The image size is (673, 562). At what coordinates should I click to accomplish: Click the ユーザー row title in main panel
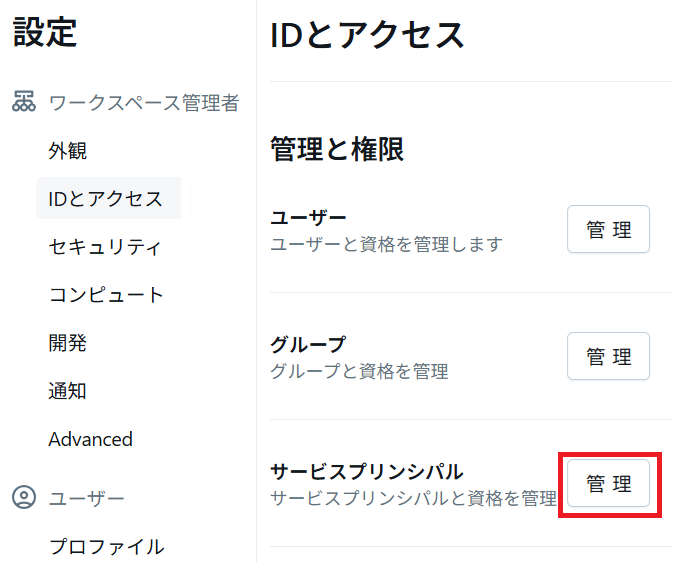click(x=308, y=217)
